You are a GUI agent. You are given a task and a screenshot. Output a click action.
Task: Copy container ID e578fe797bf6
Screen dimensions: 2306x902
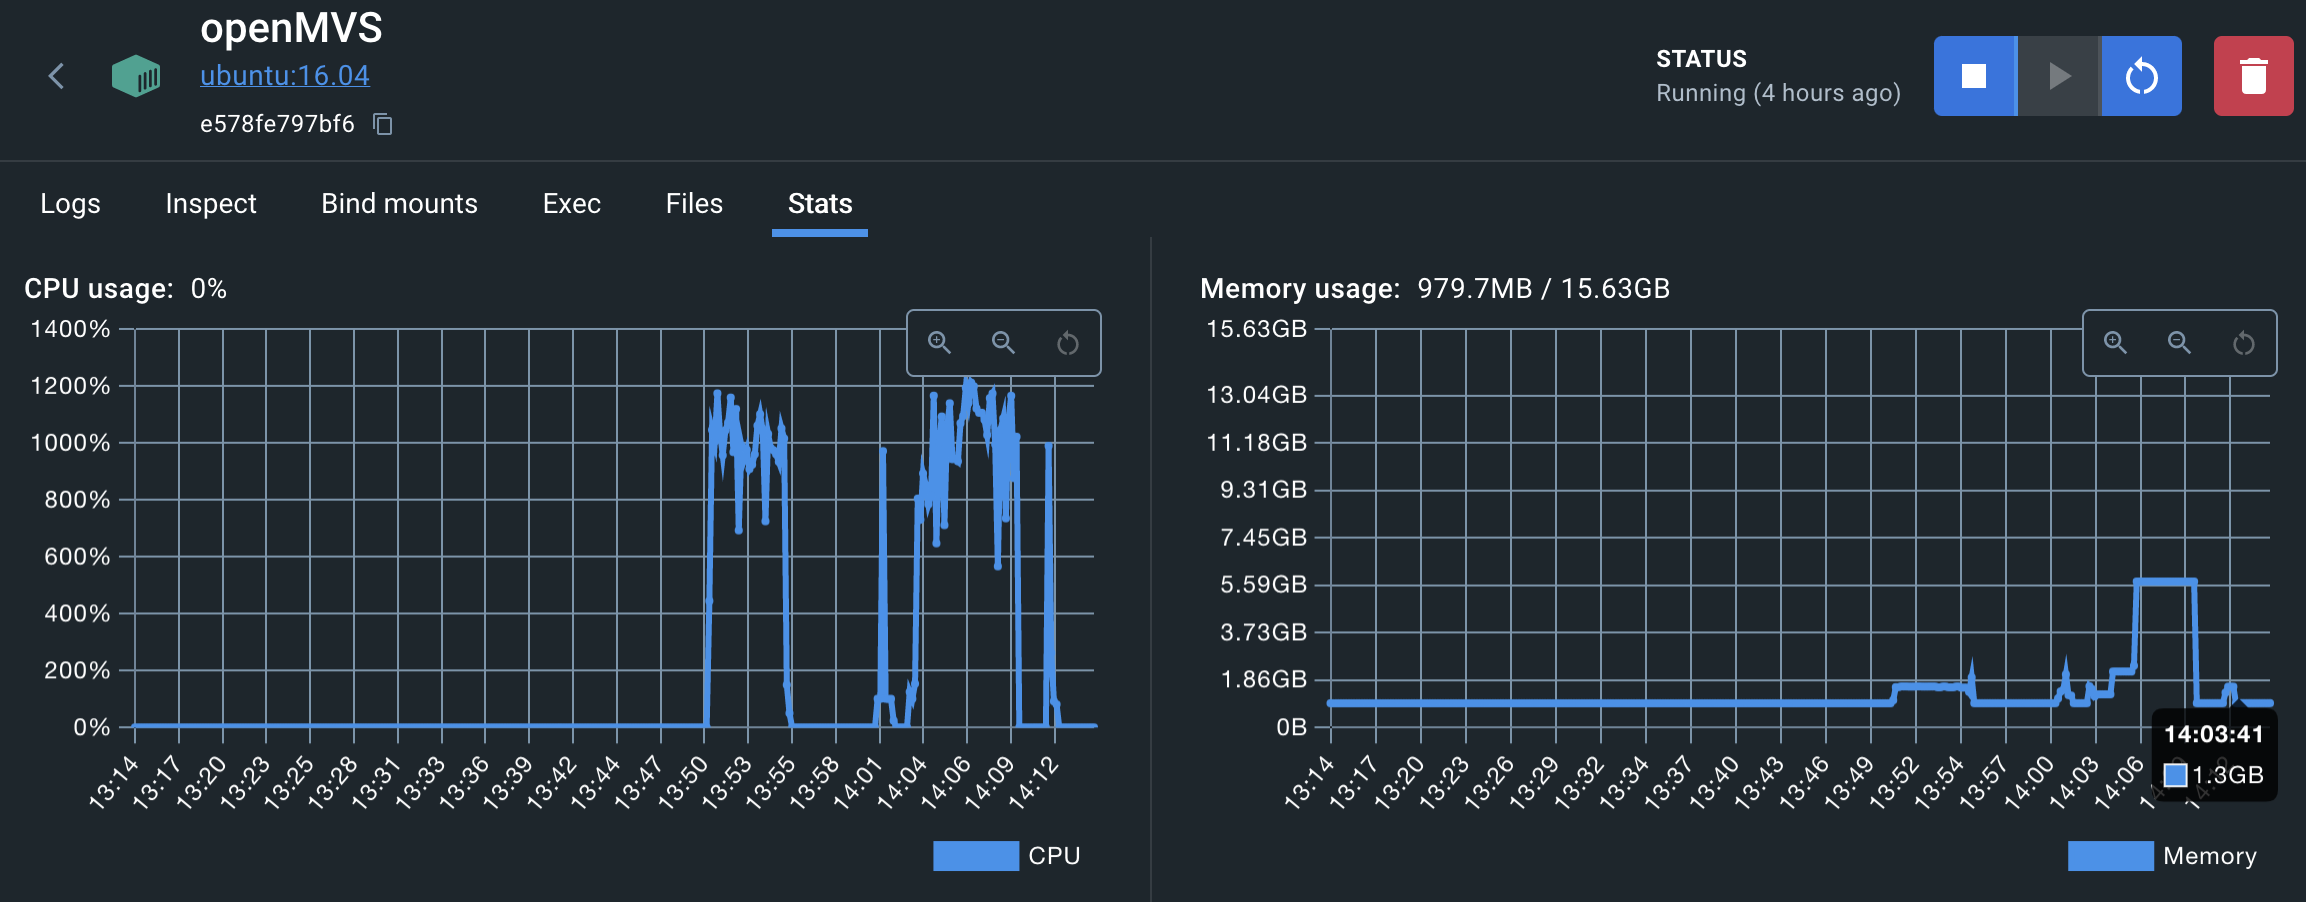click(383, 124)
